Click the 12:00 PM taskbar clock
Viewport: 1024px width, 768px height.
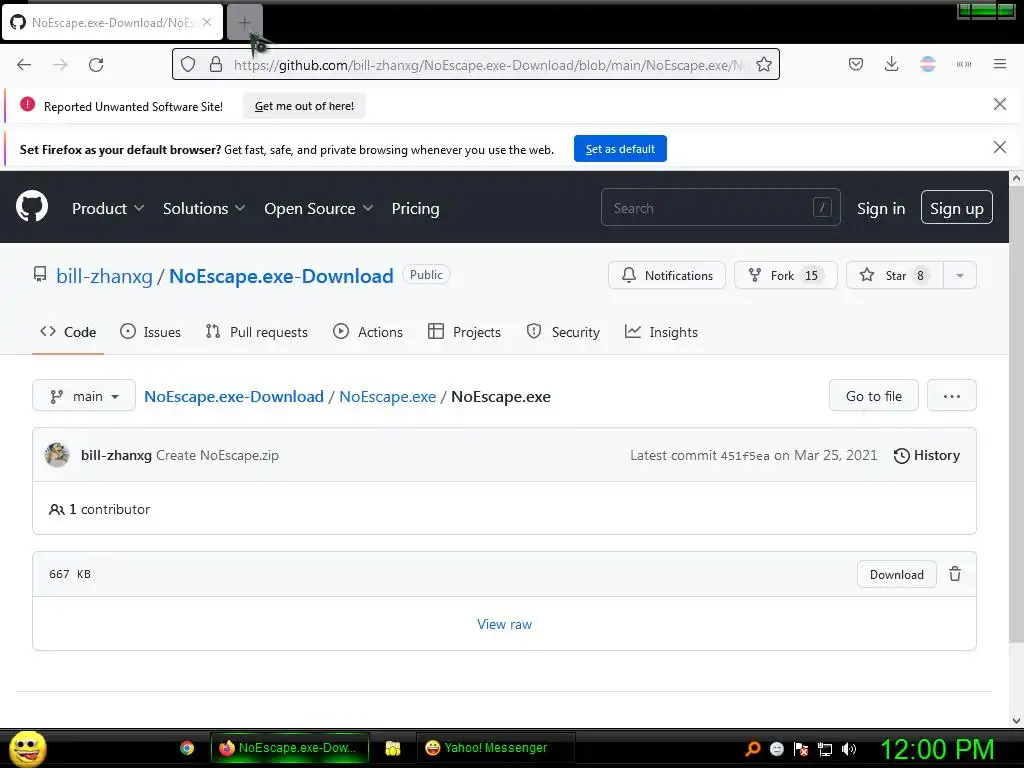point(937,749)
